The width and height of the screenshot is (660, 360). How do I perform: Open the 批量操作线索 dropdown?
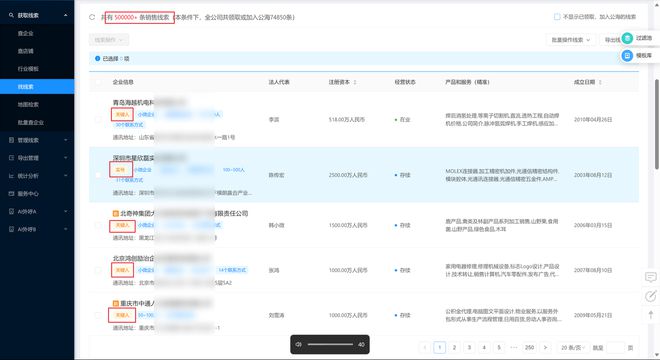(x=570, y=40)
